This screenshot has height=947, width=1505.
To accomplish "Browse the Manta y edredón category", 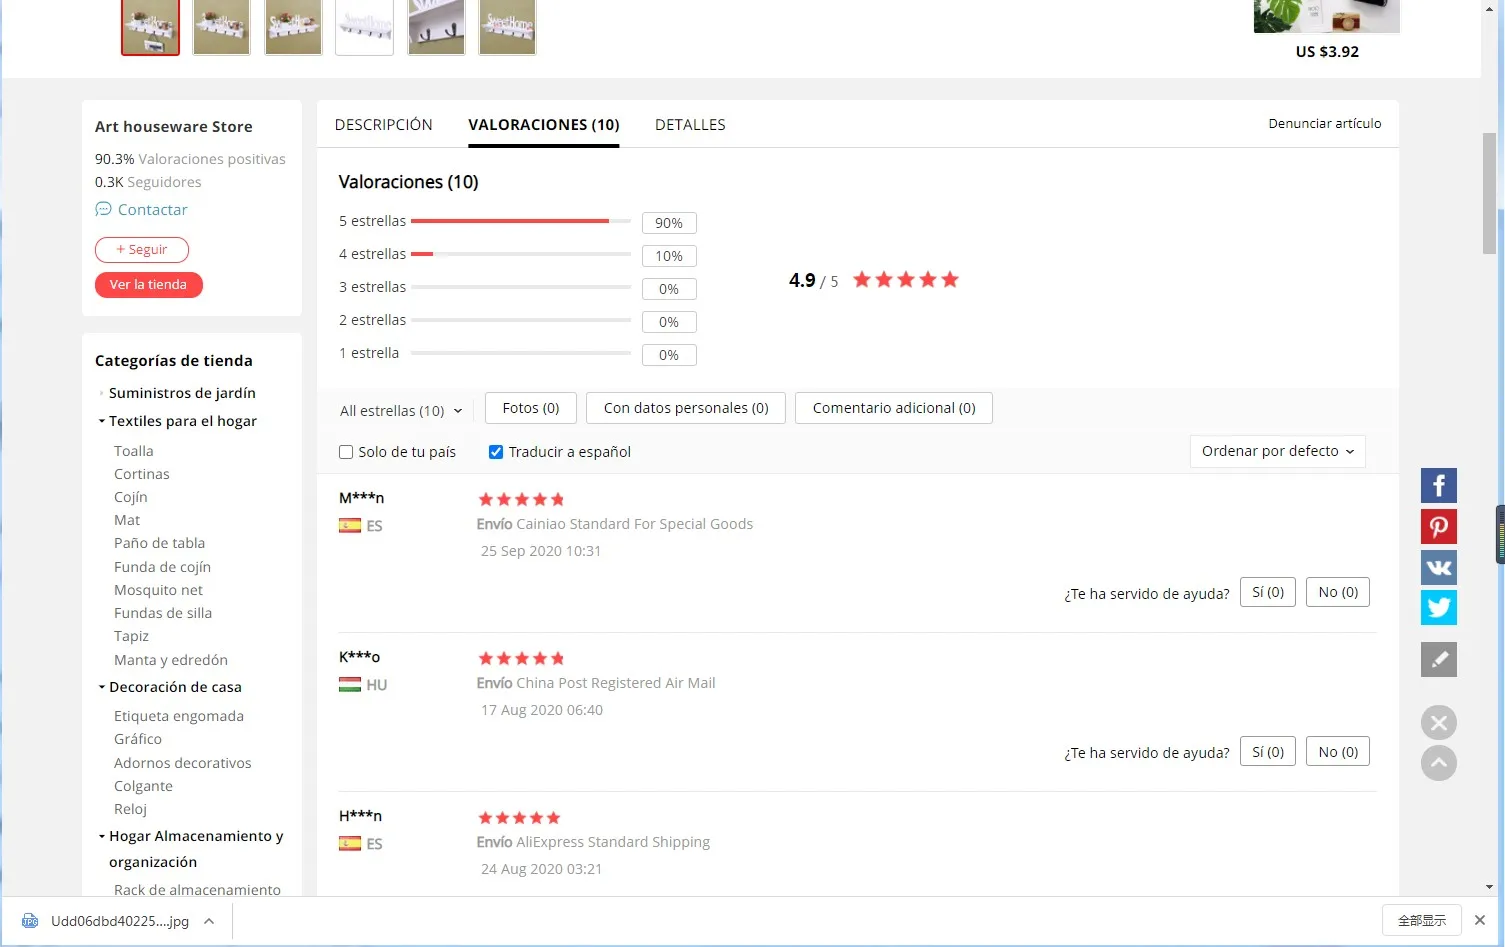I will coord(171,660).
